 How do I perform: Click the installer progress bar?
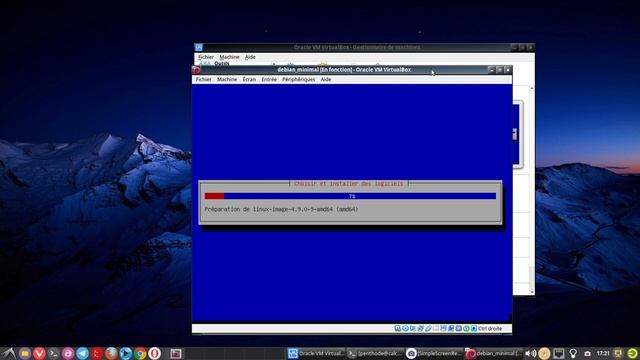click(x=350, y=196)
